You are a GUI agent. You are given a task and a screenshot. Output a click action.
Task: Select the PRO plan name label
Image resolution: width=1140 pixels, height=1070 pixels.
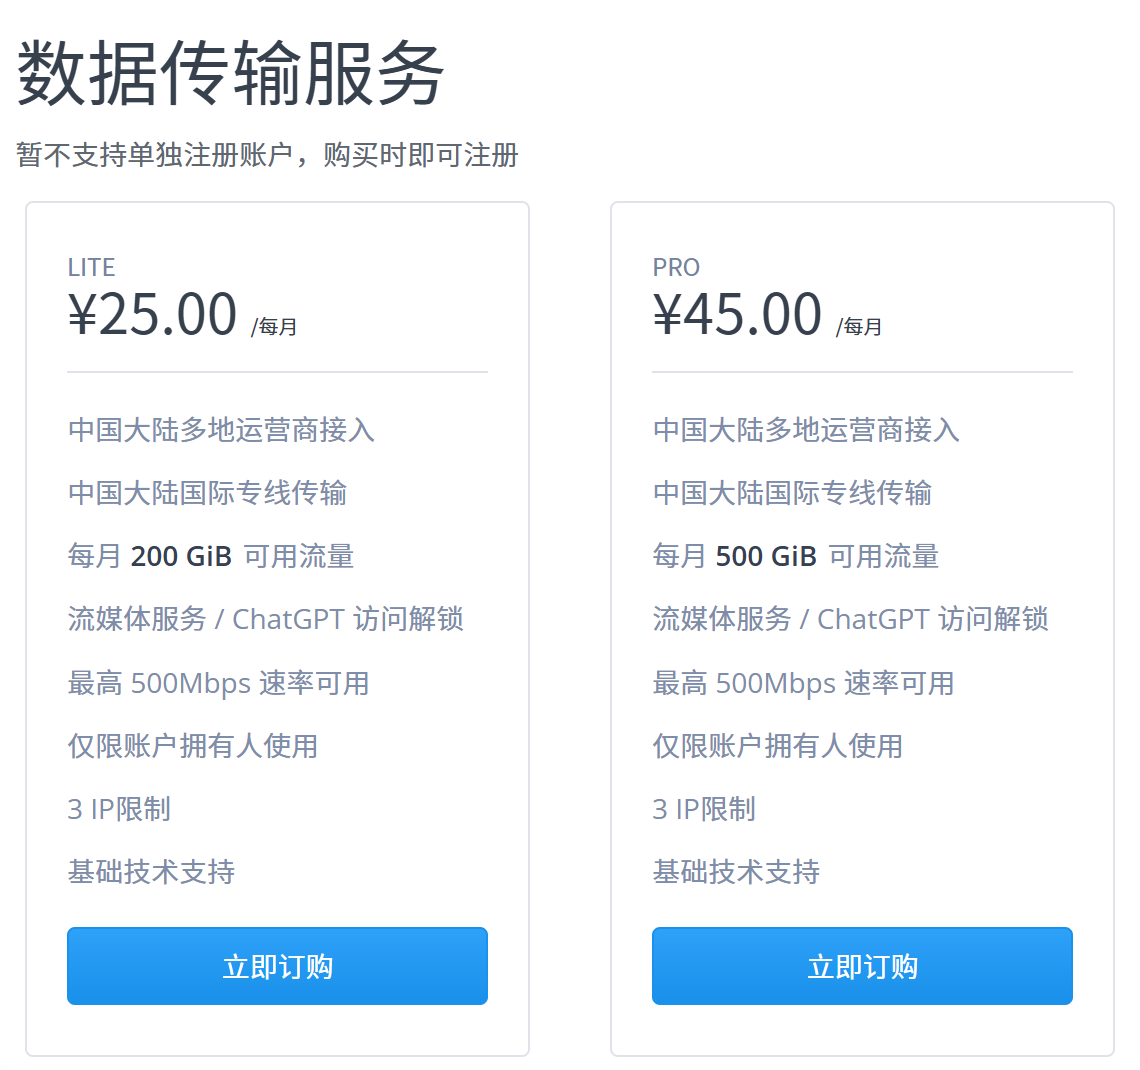676,268
